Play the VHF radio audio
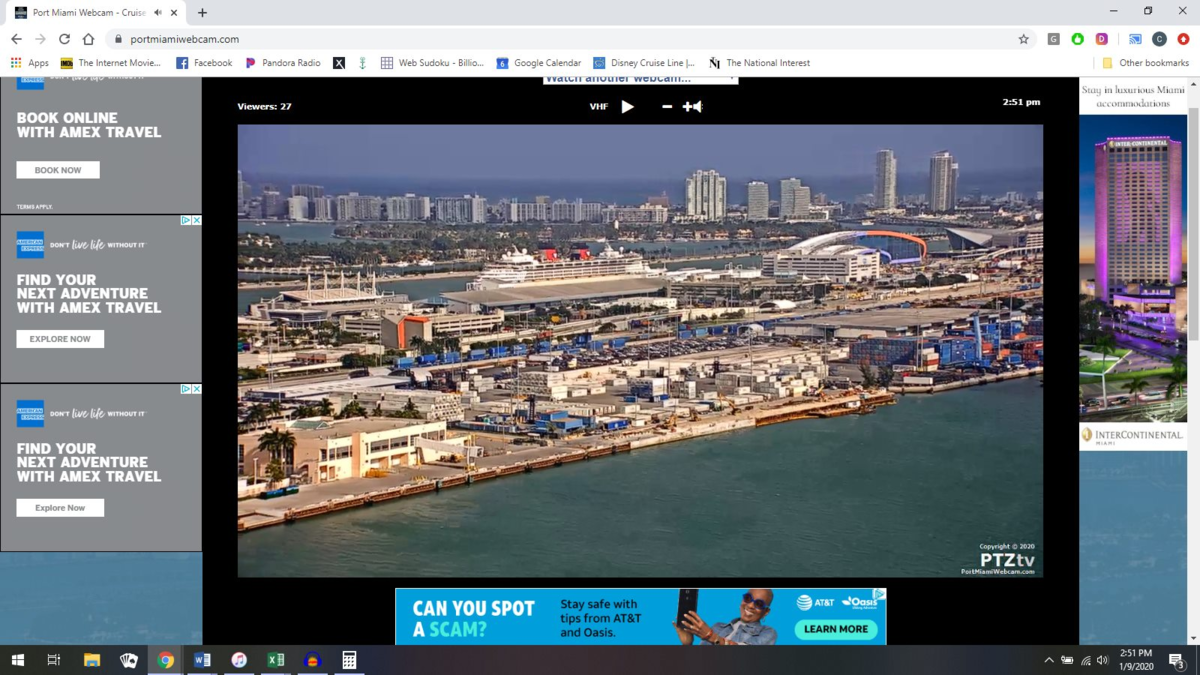1200x675 pixels. (627, 106)
